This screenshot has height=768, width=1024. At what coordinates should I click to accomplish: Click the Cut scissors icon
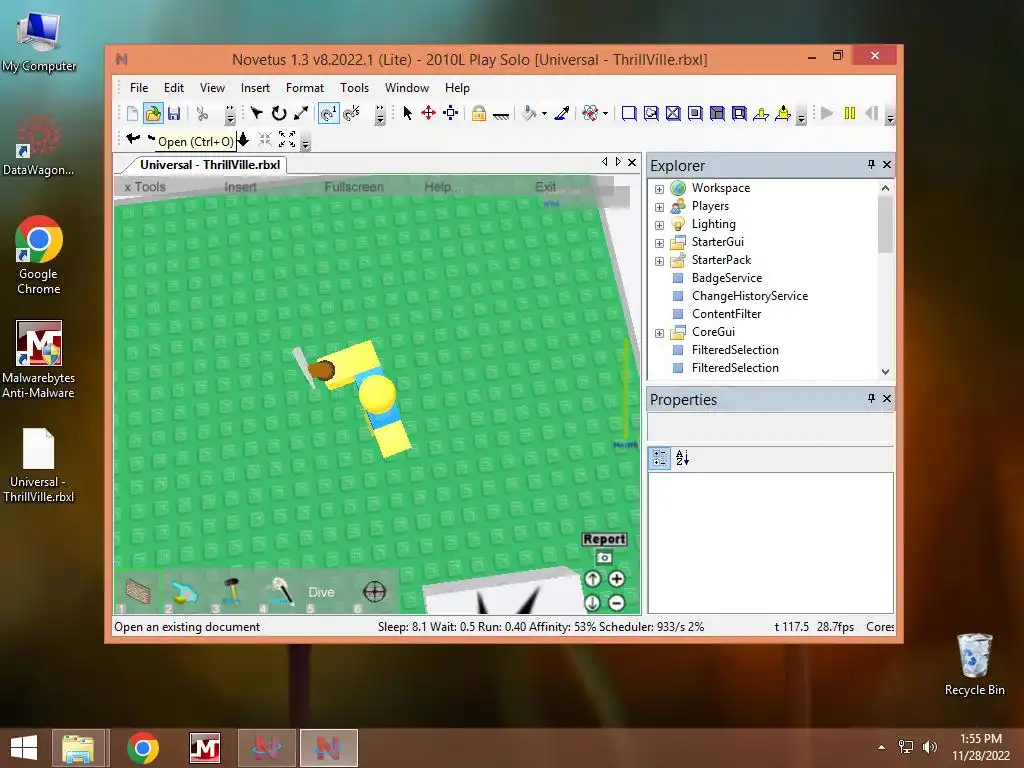(202, 114)
